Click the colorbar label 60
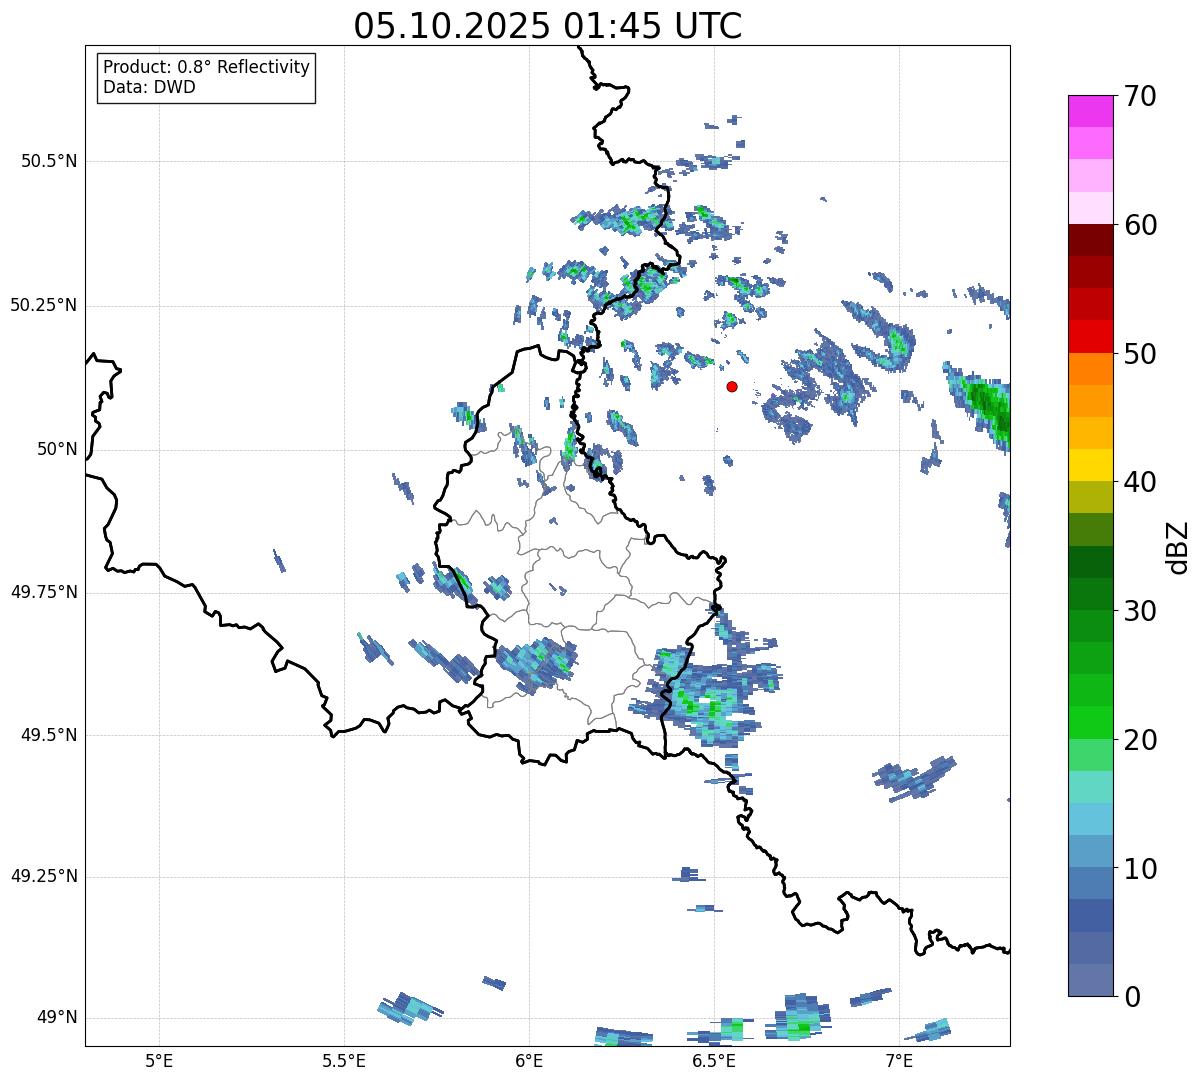This screenshot has width=1202, height=1081. (1141, 225)
